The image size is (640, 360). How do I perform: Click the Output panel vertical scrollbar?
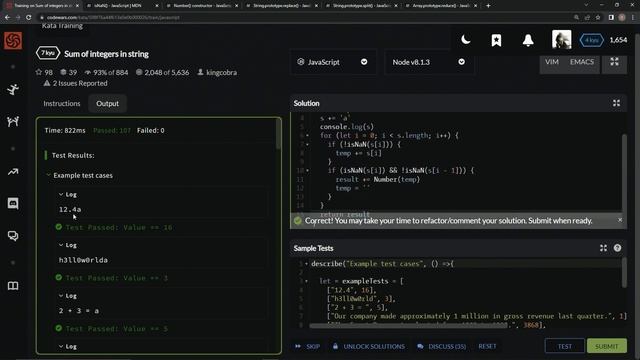pyautogui.click(x=278, y=135)
